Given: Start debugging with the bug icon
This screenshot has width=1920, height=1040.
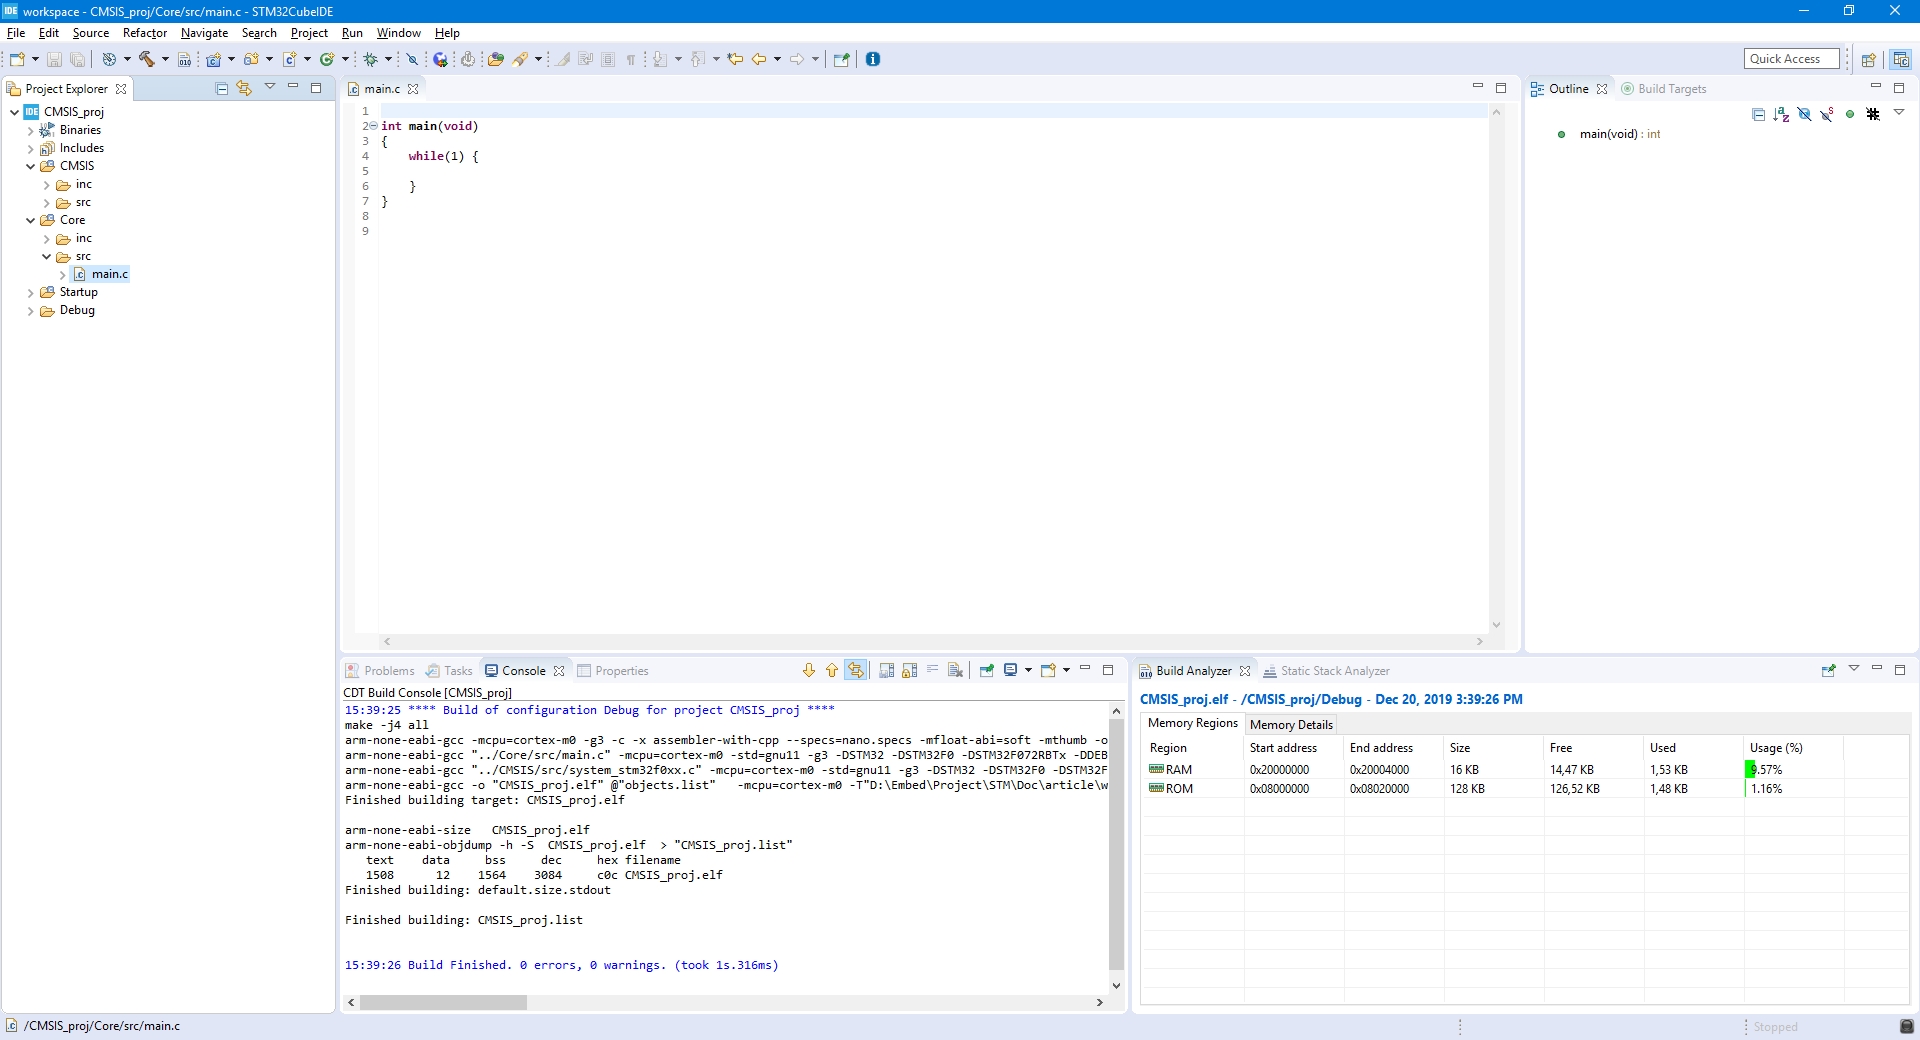Looking at the screenshot, I should (371, 59).
